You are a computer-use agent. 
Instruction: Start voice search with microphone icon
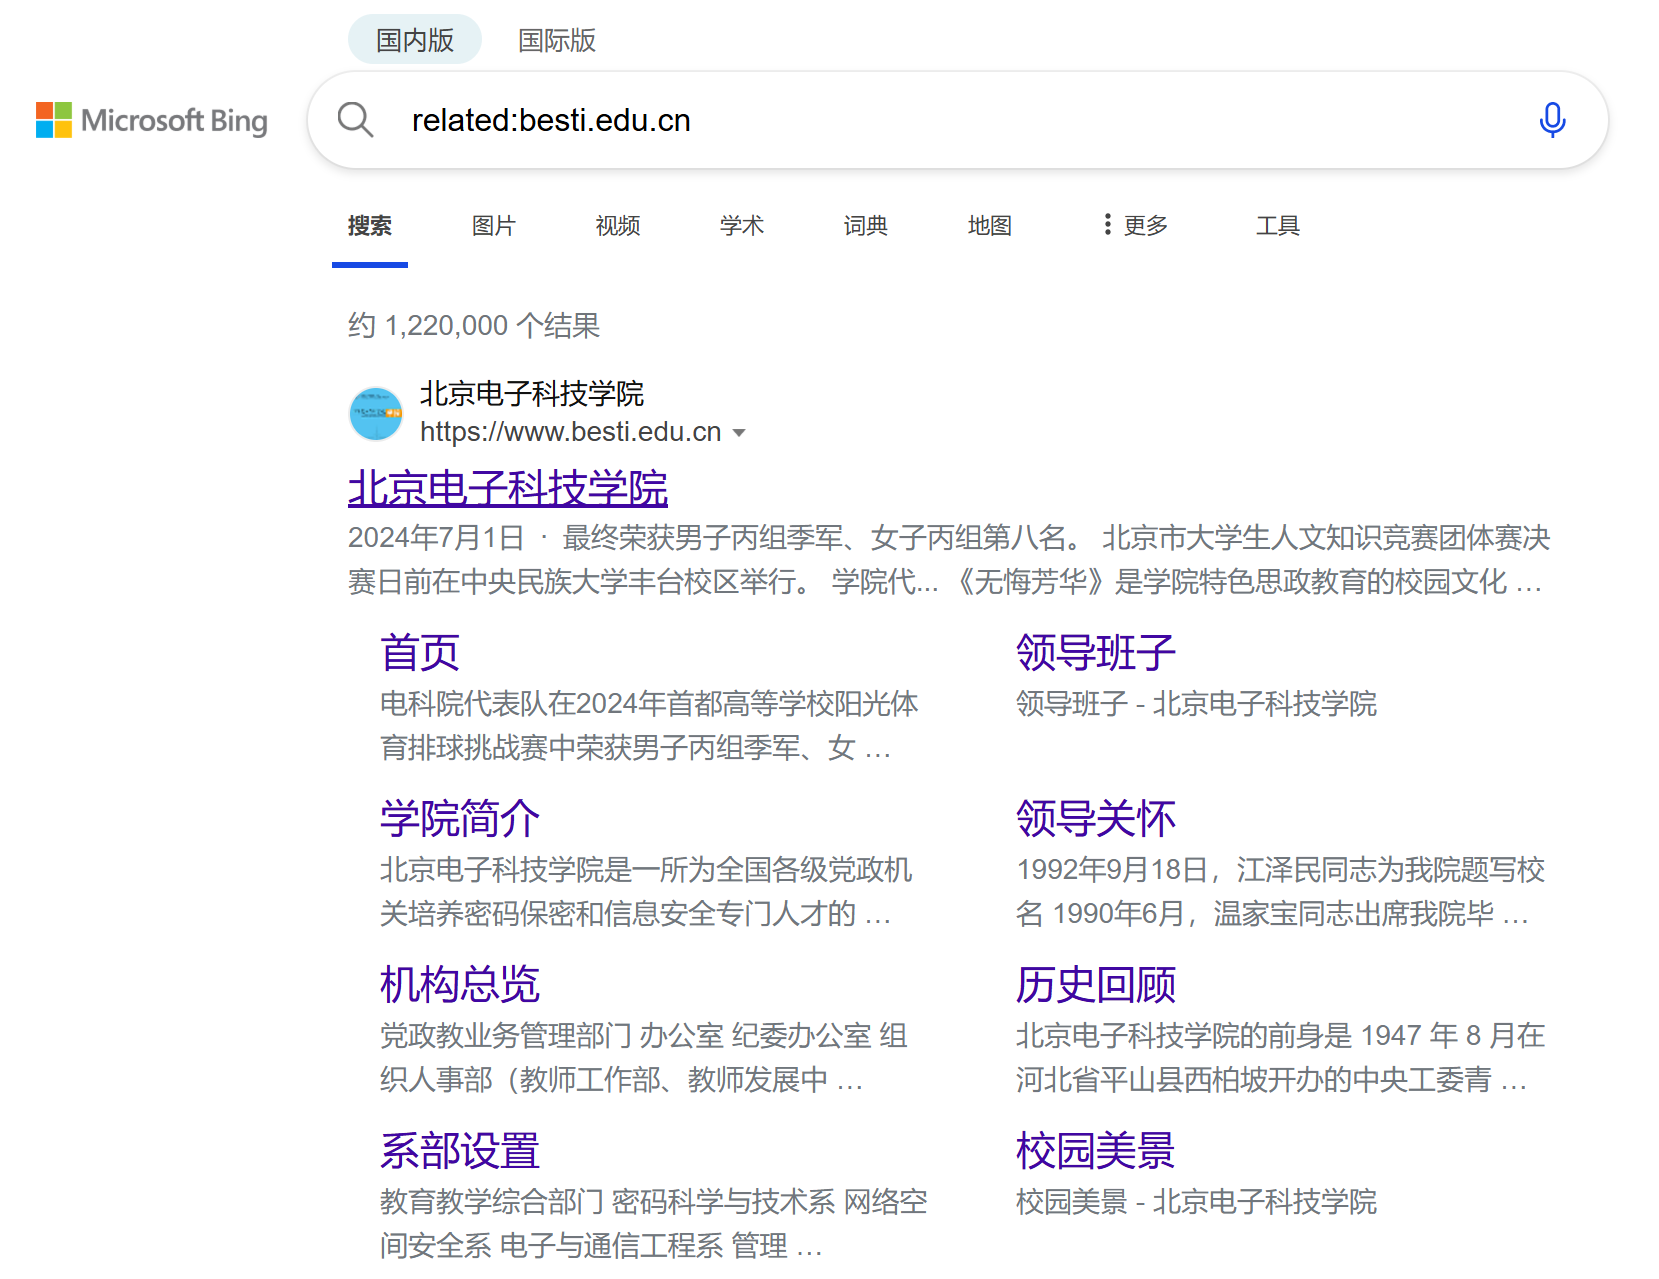pos(1552,120)
